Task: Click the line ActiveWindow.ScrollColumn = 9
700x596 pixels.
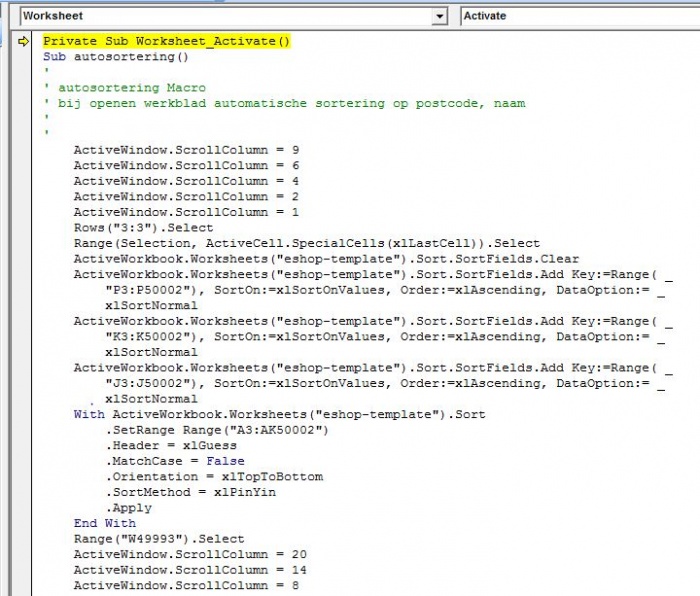Action: click(186, 150)
